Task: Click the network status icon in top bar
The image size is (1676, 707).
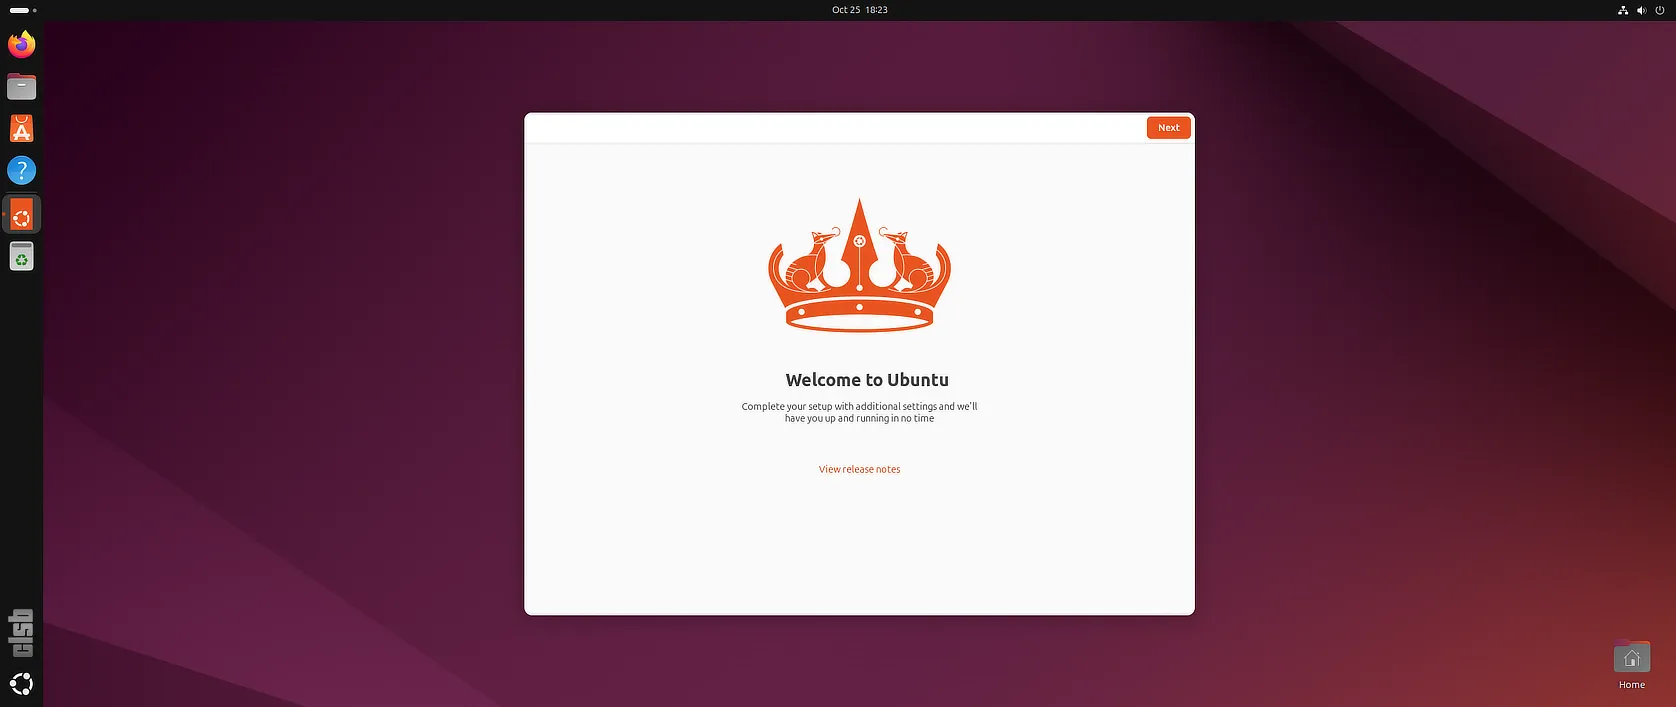Action: pyautogui.click(x=1623, y=10)
